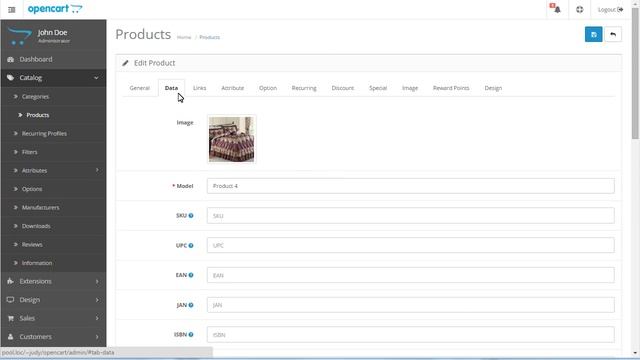640x360 pixels.
Task: Switch to the Links tab
Action: pos(200,88)
